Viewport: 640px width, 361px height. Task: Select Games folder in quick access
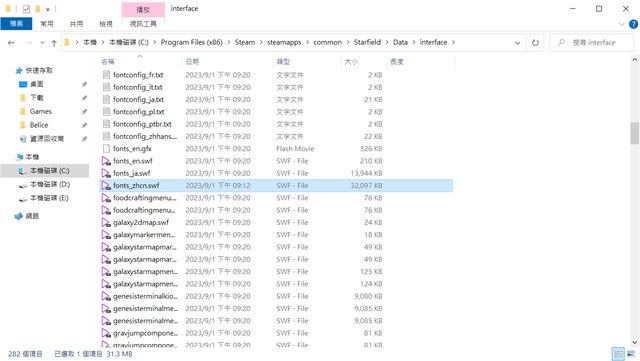pos(40,111)
